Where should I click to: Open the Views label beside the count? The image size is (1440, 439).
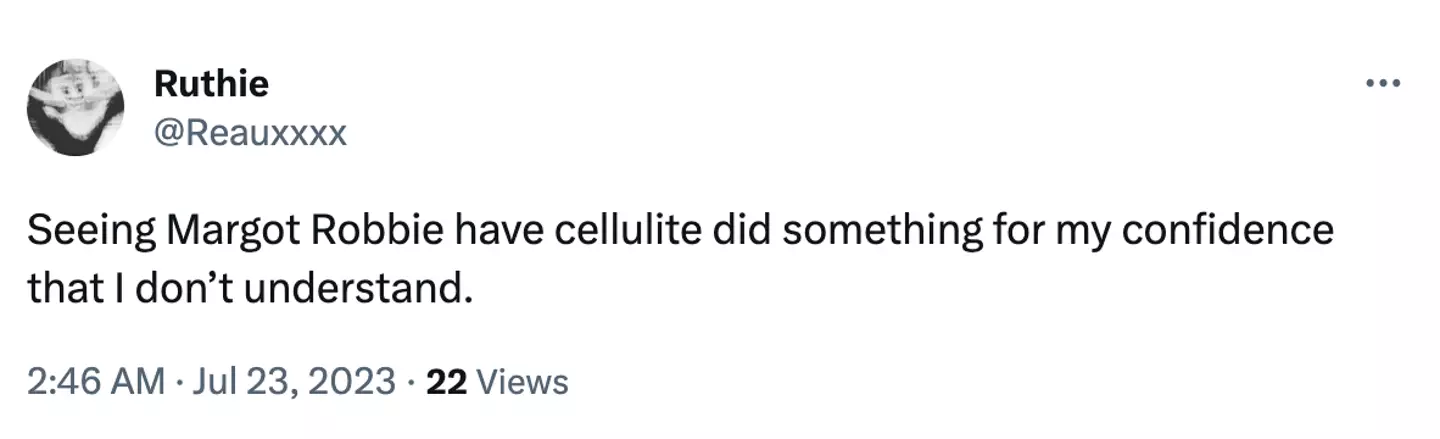point(523,382)
